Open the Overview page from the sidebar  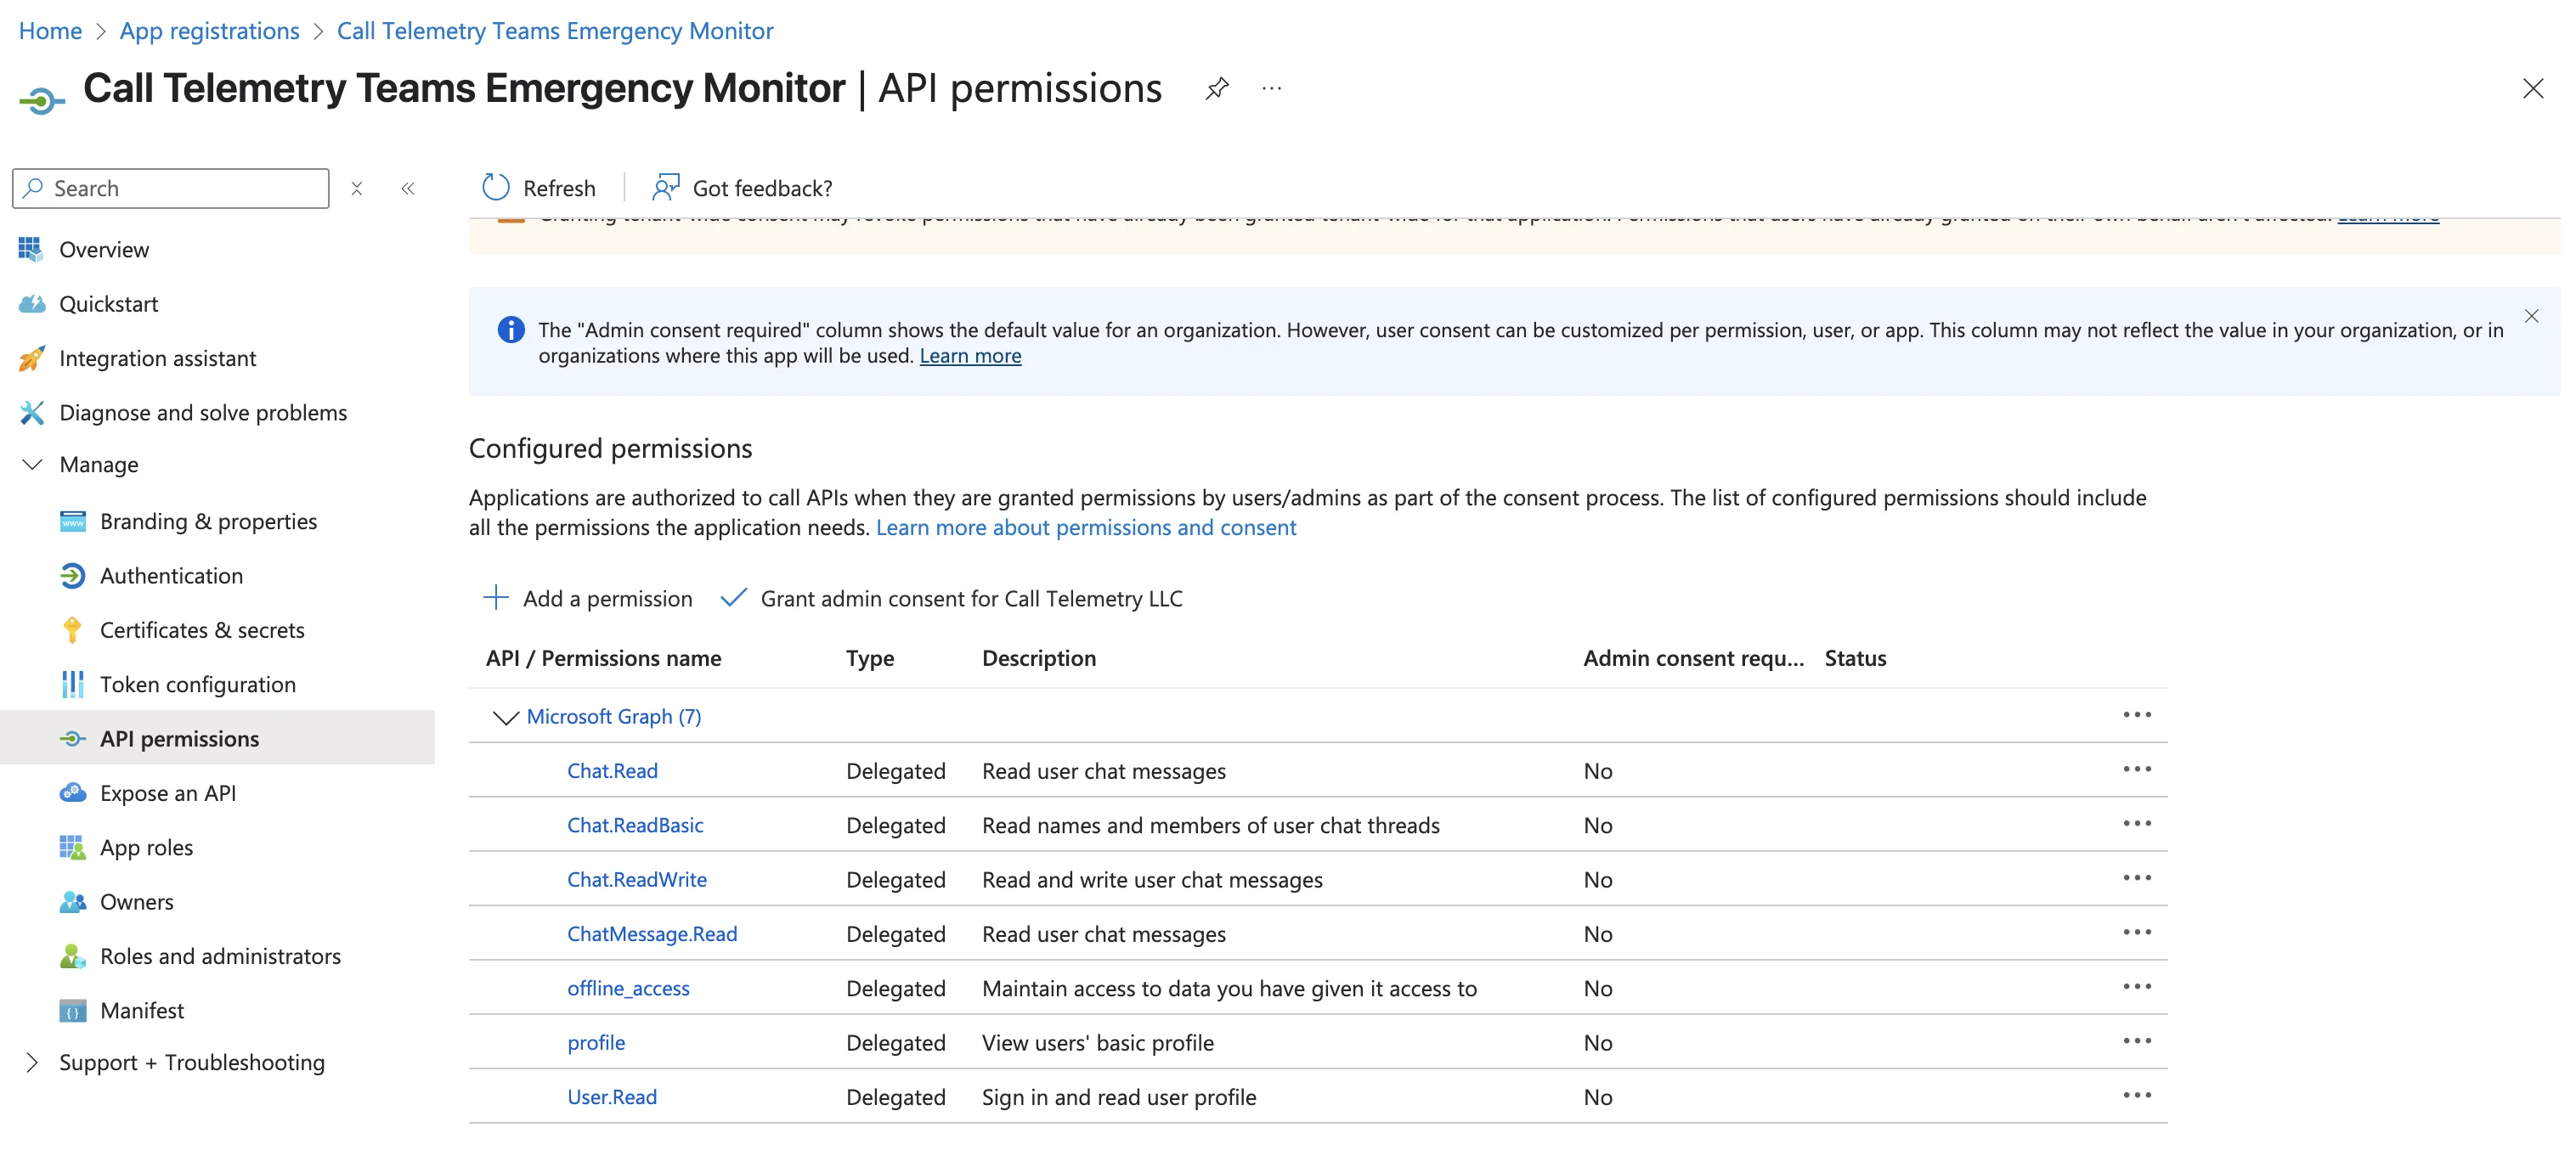coord(104,249)
